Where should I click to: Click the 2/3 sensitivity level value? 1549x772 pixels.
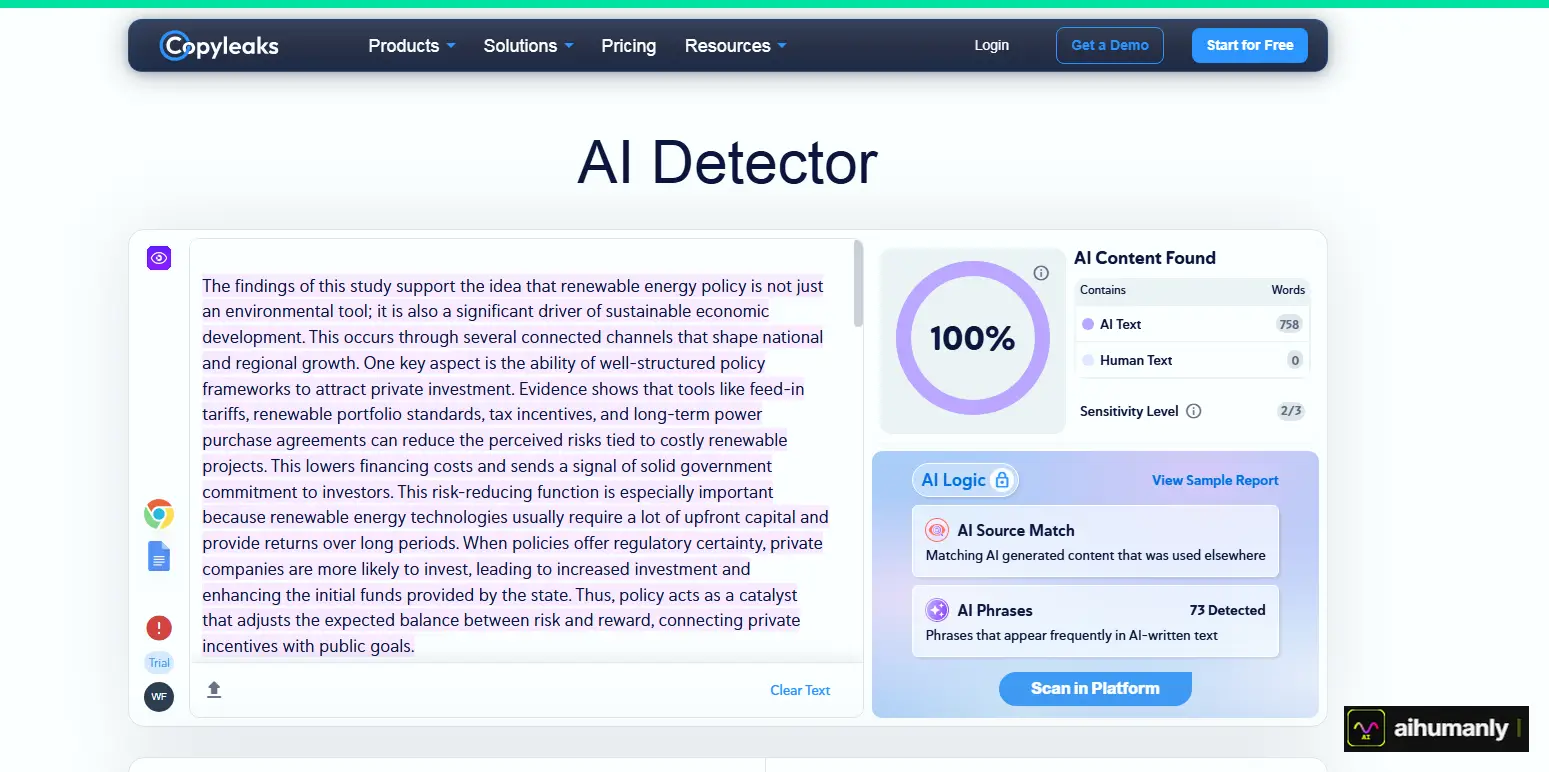coord(1290,411)
